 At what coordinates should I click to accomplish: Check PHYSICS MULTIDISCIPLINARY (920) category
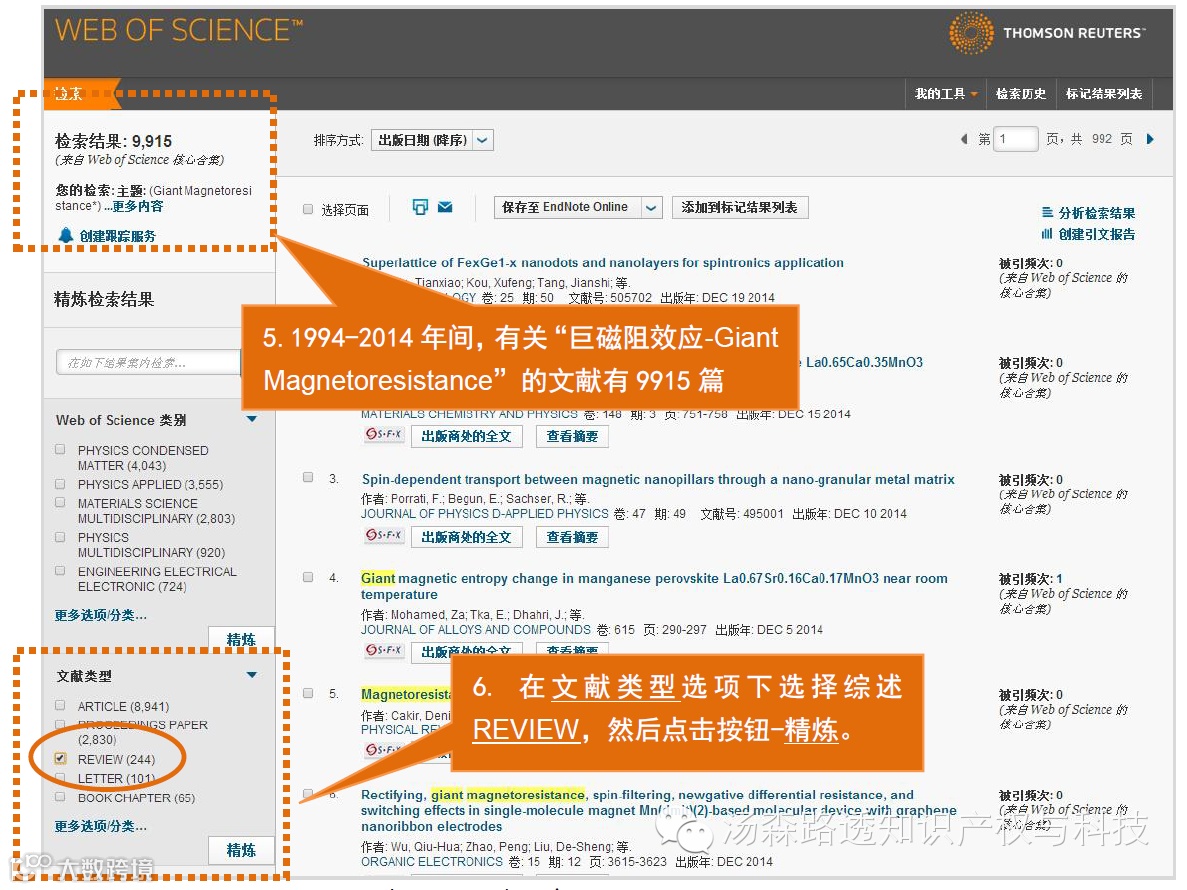coord(60,537)
